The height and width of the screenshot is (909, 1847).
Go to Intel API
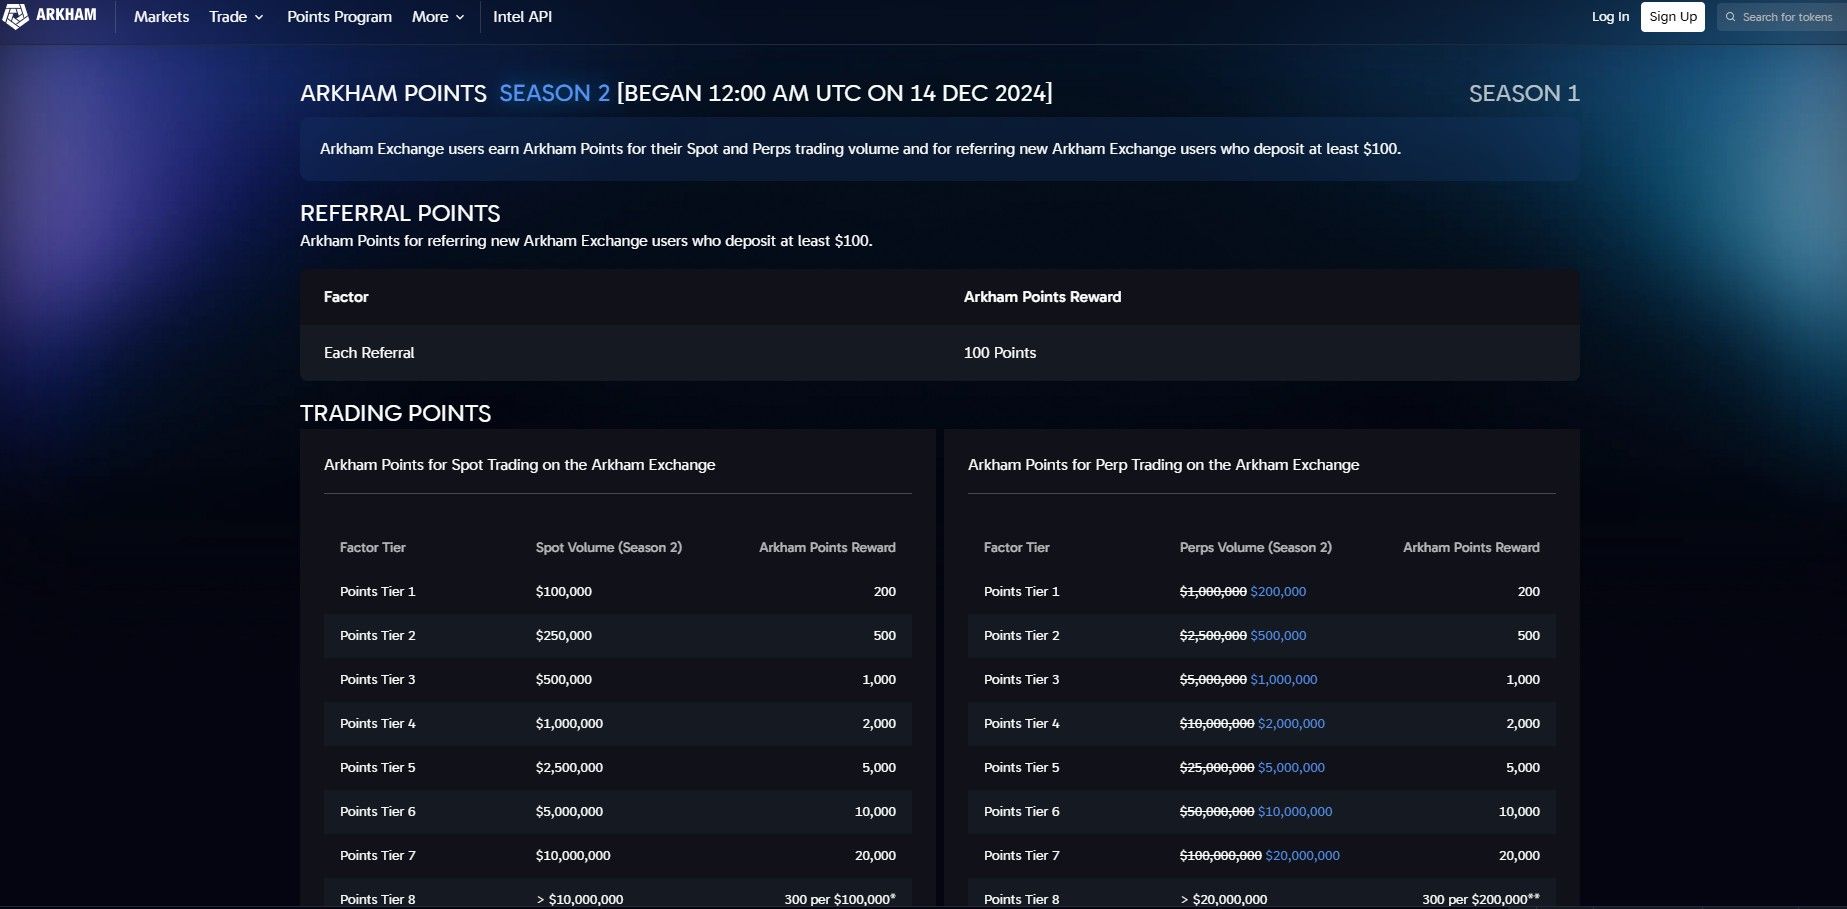click(x=522, y=17)
